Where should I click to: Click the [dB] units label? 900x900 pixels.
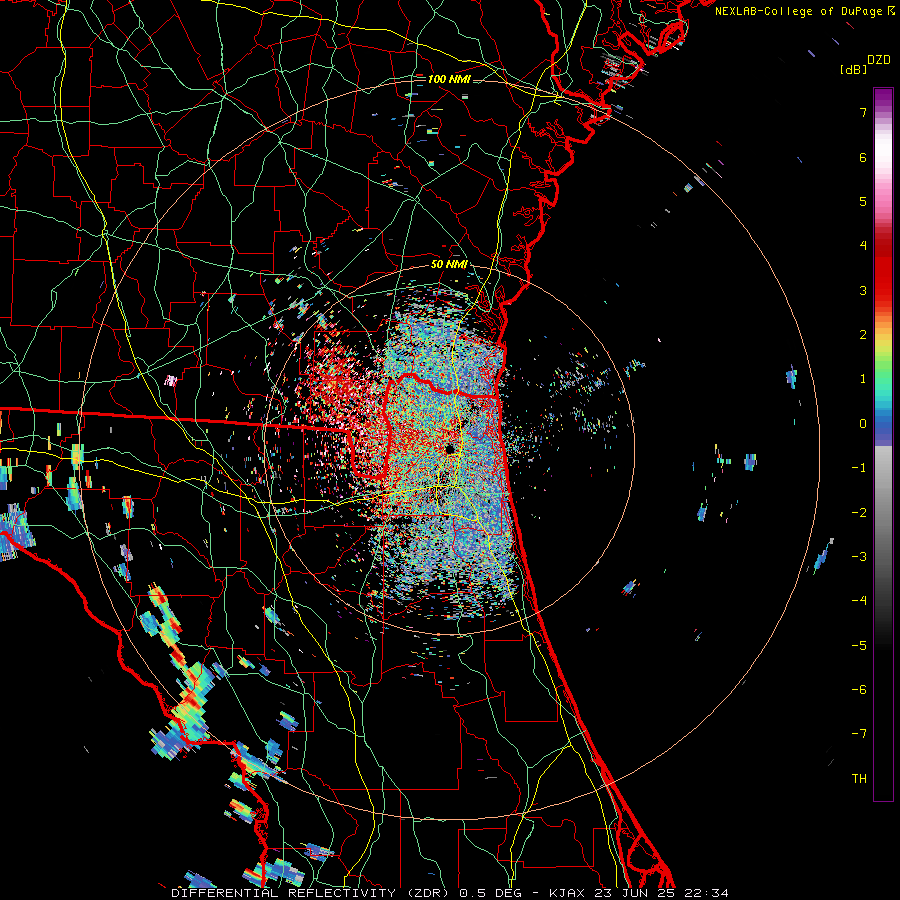(x=853, y=69)
